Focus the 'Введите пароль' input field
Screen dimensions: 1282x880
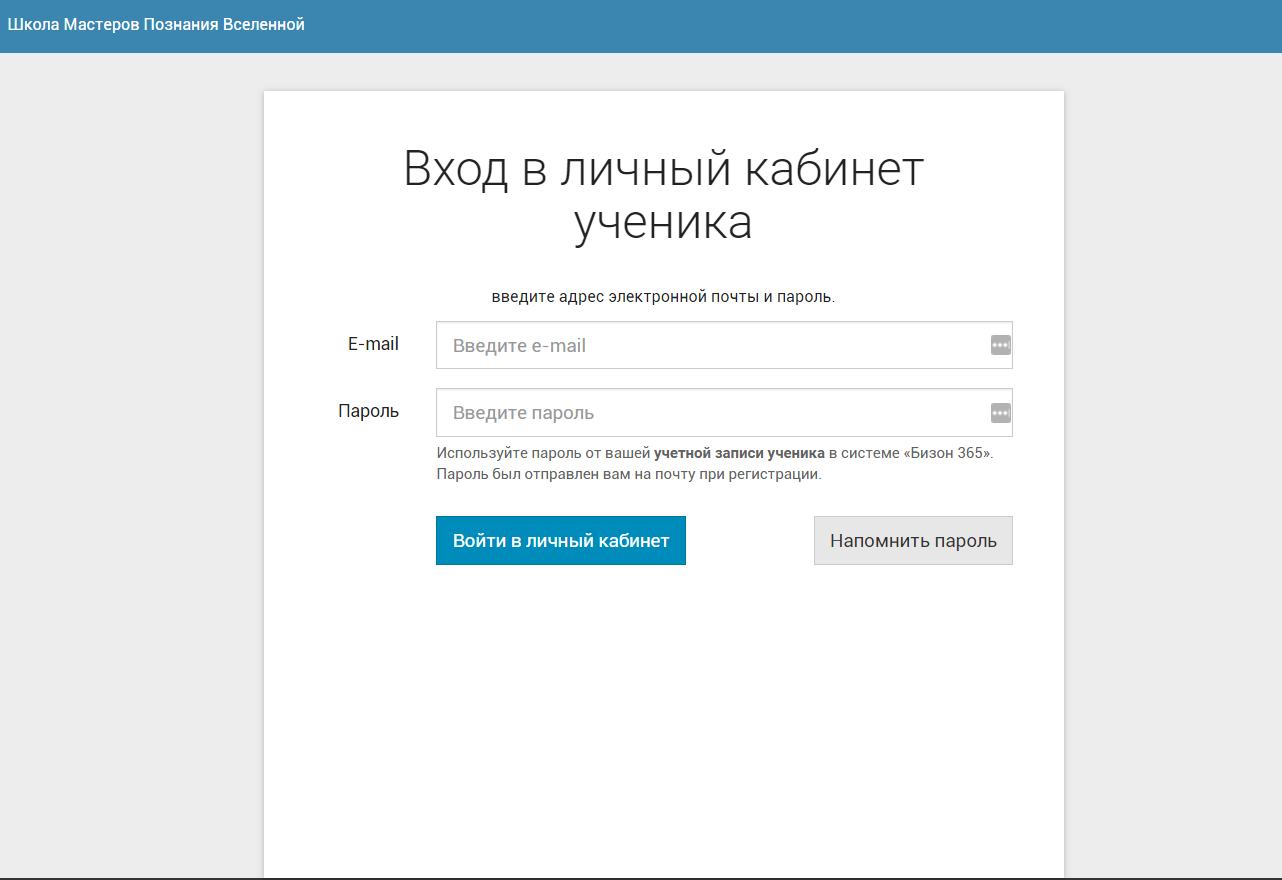(x=724, y=413)
